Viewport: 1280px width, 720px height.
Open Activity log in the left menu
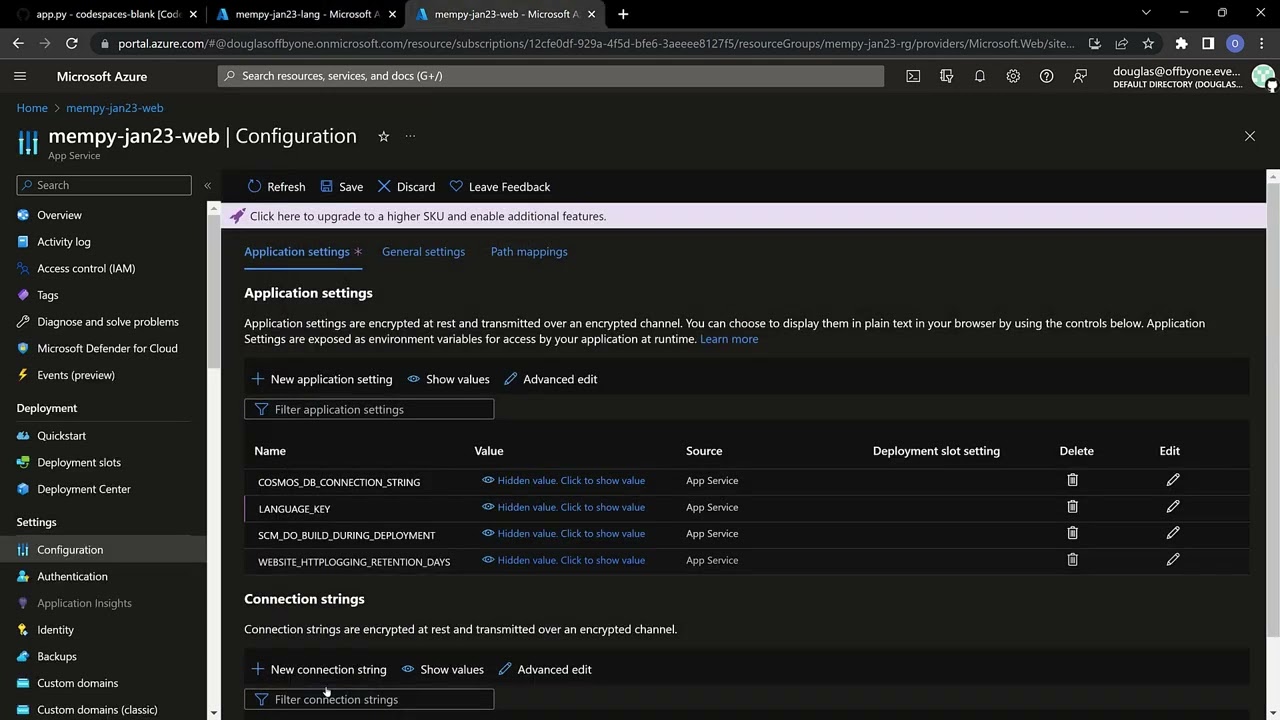pyautogui.click(x=64, y=242)
